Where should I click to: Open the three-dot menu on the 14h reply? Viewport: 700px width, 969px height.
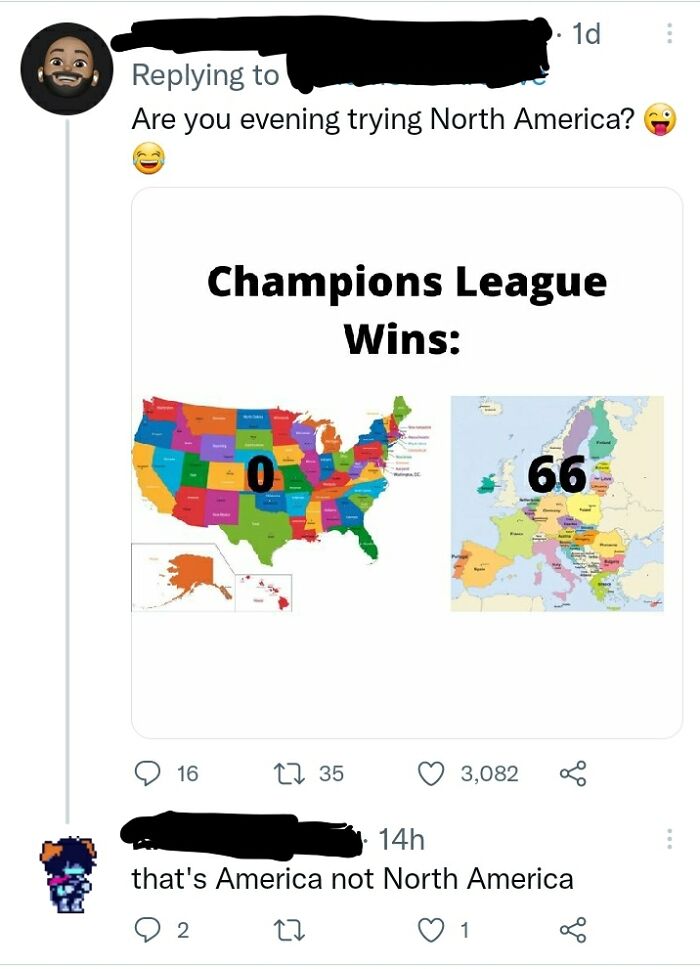[x=668, y=839]
